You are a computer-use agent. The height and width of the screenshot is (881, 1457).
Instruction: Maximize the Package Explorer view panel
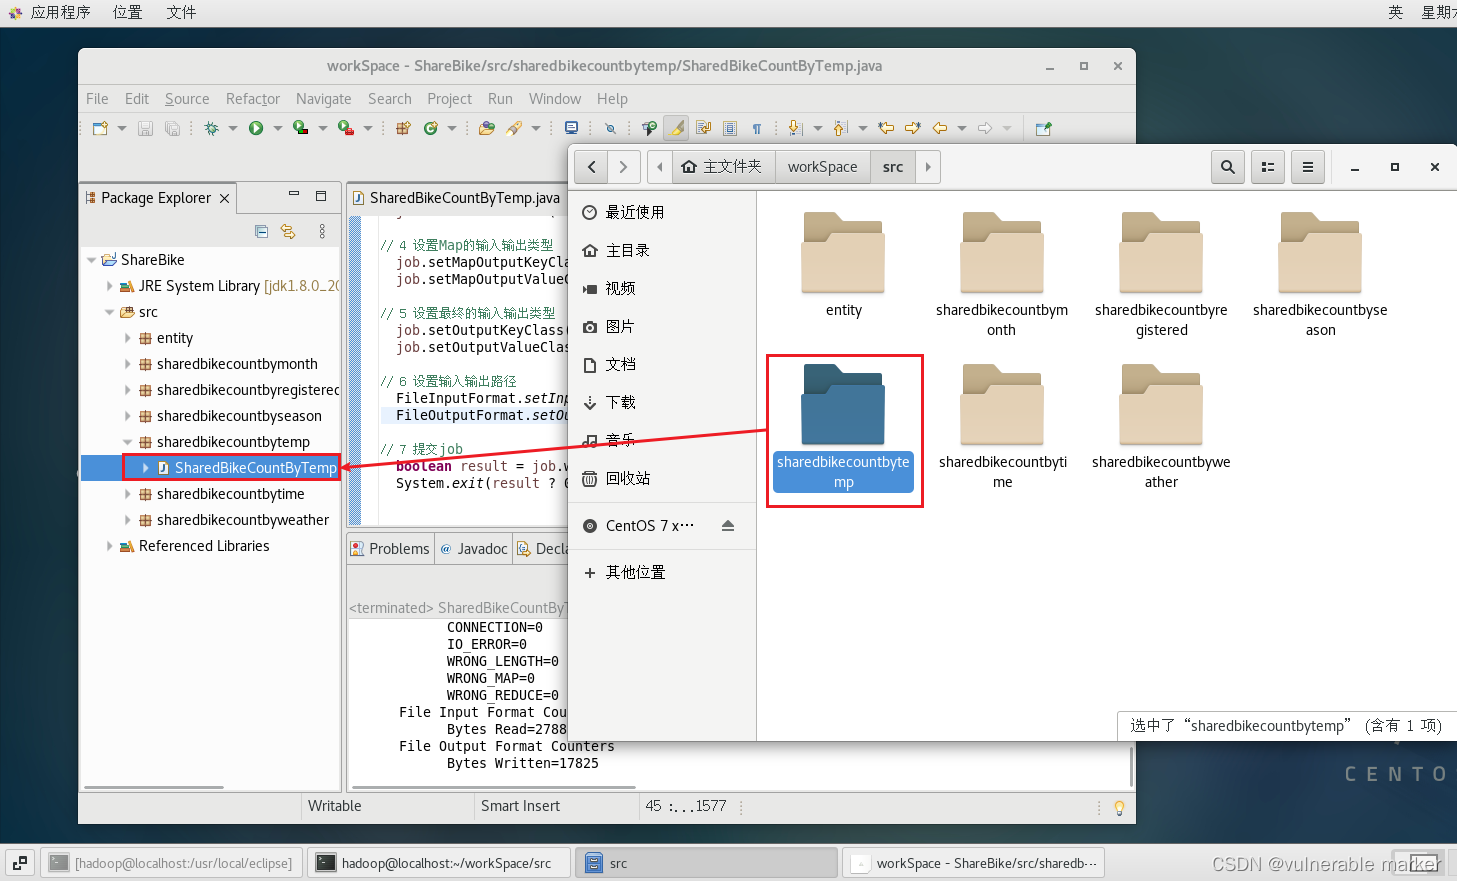(x=321, y=196)
